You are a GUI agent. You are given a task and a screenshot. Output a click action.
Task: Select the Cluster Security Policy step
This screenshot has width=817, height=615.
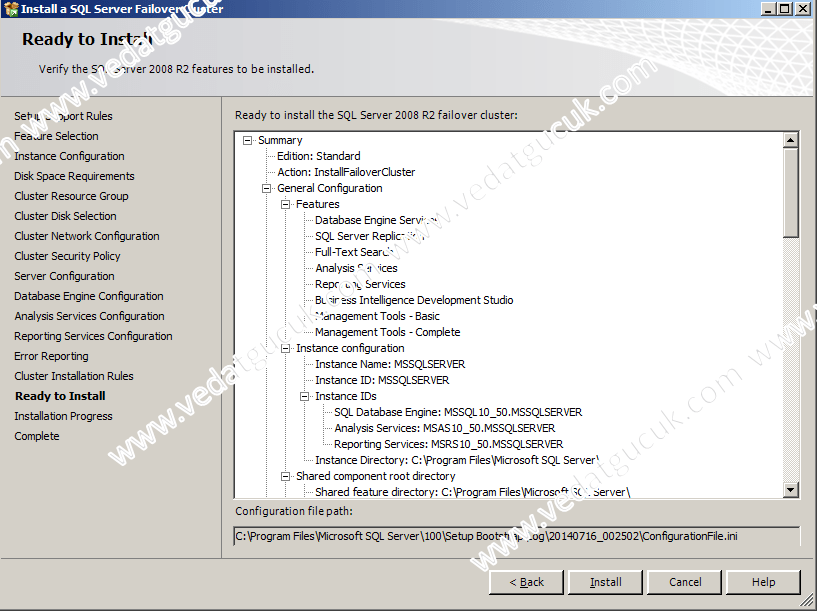pos(67,256)
